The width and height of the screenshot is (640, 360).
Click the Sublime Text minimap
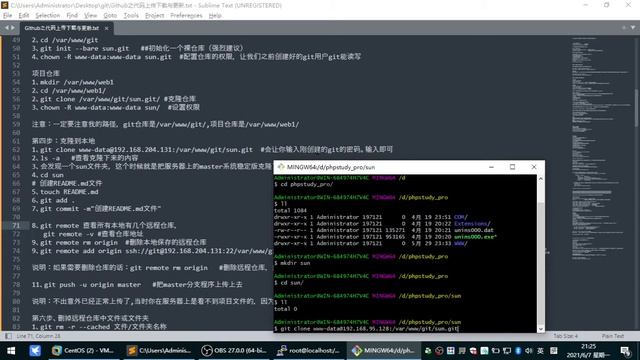coord(602,149)
